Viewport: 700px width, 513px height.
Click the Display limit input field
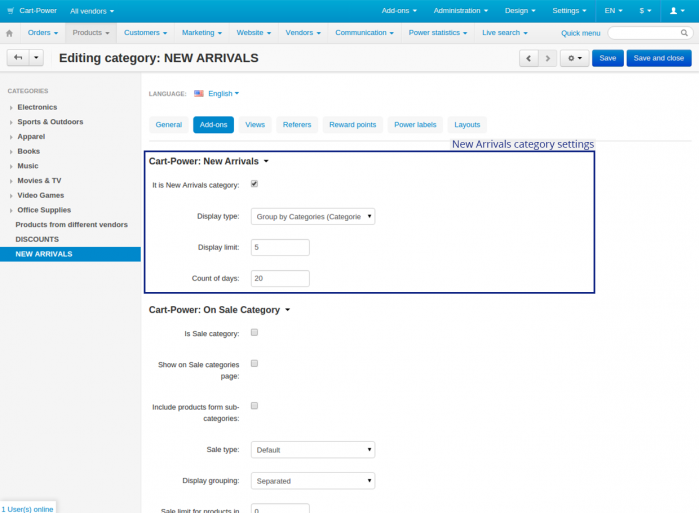[x=280, y=247]
